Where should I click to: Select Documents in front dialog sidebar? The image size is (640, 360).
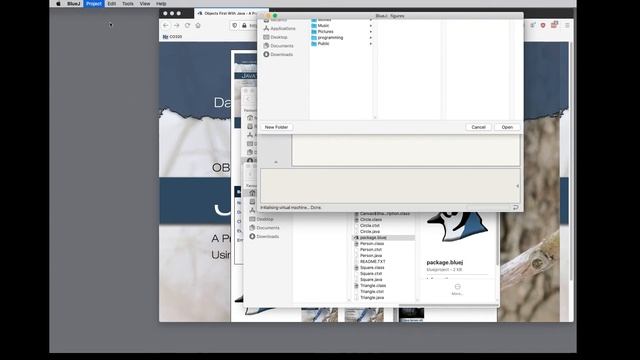[x=278, y=46]
